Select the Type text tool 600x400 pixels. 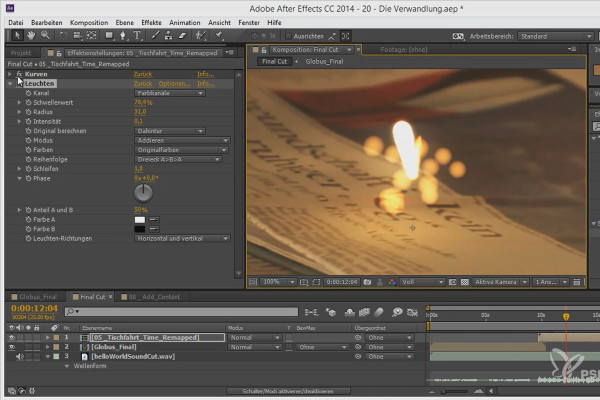click(137, 36)
